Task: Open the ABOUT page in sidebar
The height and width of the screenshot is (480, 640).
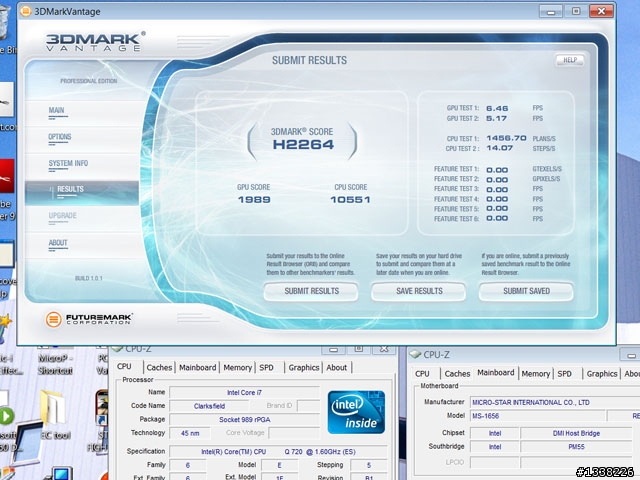Action: point(58,243)
